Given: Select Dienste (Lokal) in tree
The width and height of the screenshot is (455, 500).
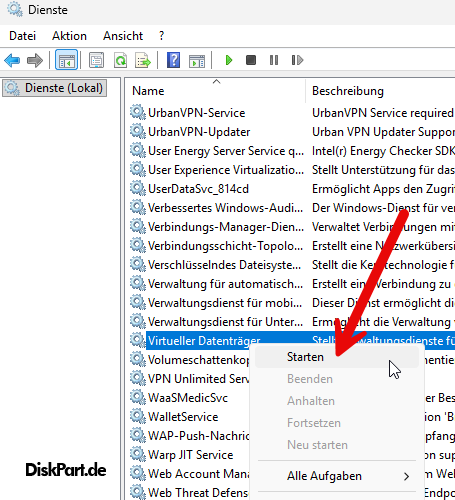Looking at the screenshot, I should 54,88.
